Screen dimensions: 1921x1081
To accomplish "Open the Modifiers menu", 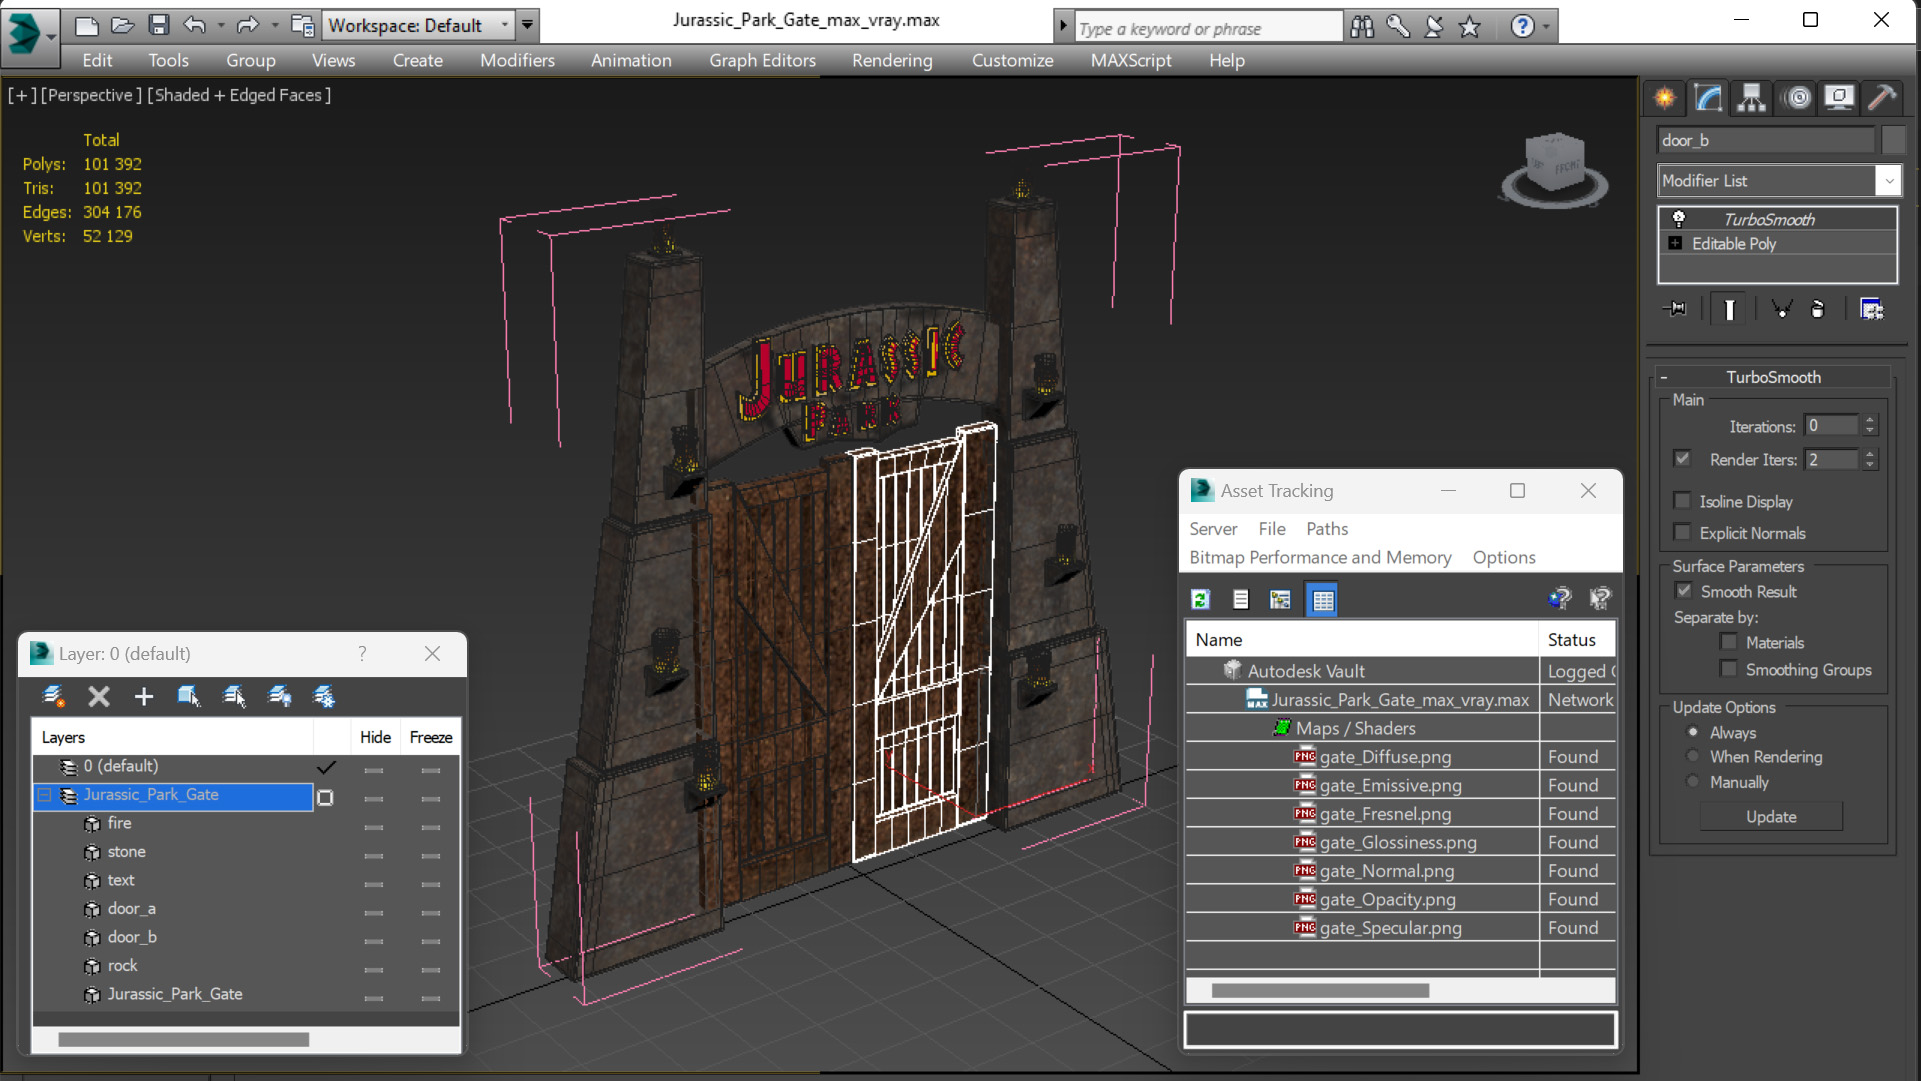I will [517, 60].
